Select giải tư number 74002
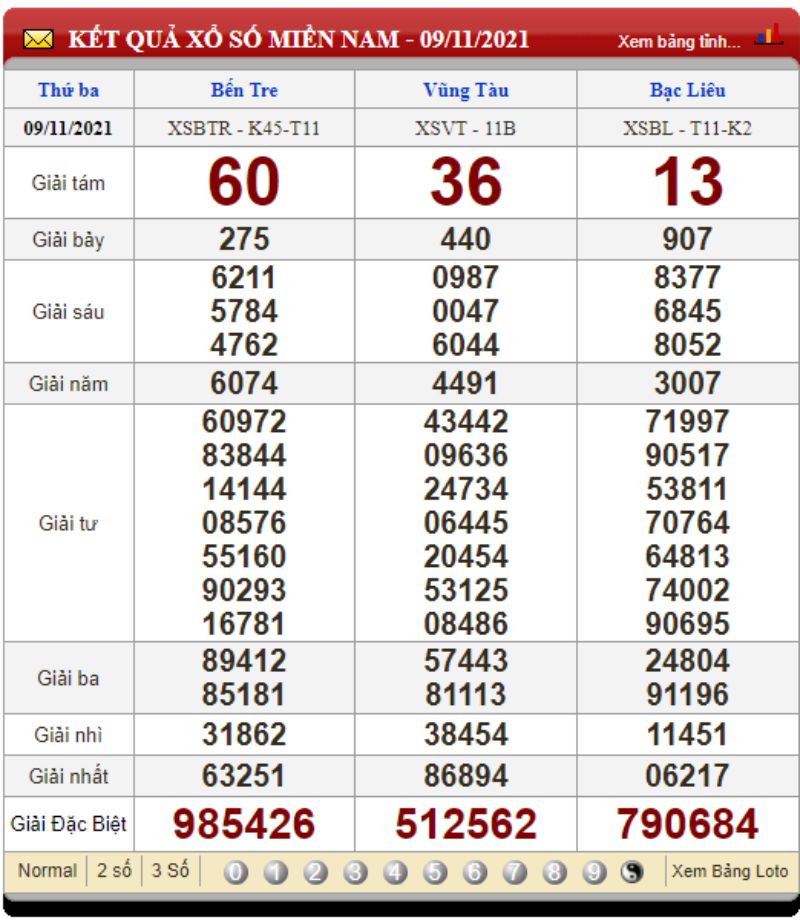 click(687, 590)
